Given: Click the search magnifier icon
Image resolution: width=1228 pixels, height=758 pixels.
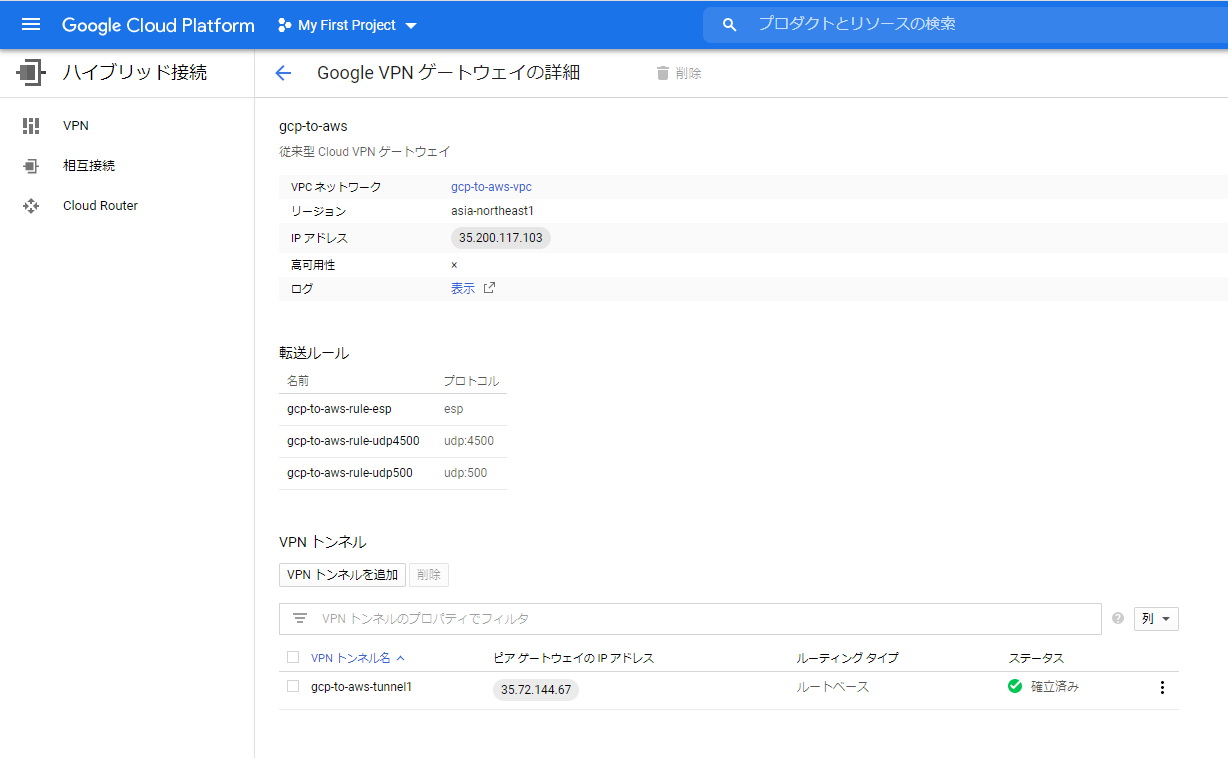Looking at the screenshot, I should (x=729, y=25).
